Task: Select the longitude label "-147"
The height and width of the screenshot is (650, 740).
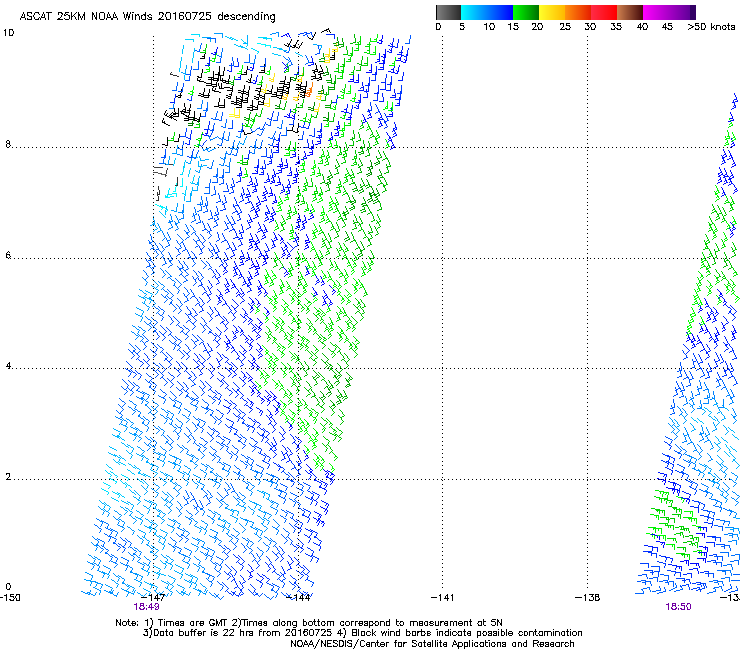Action: point(153,598)
